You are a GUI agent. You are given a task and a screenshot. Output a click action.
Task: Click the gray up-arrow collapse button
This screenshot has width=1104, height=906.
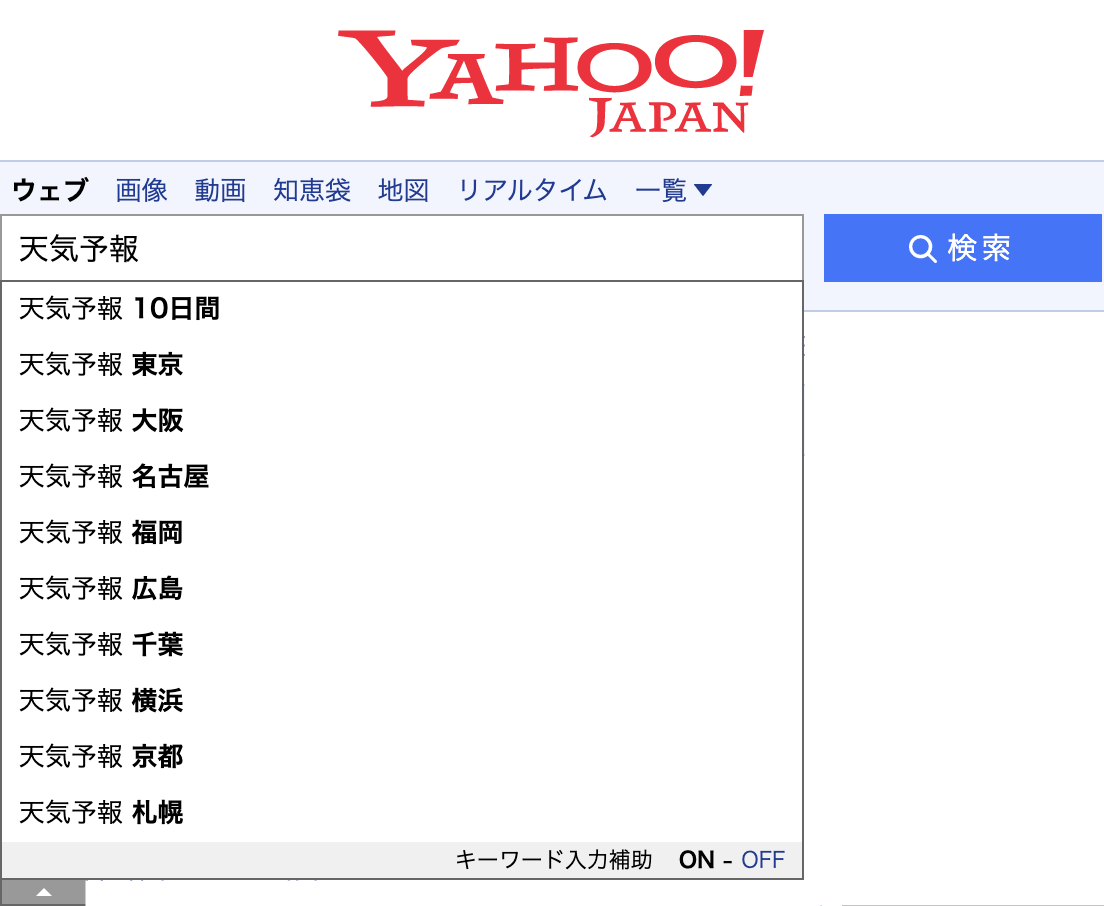point(43,893)
